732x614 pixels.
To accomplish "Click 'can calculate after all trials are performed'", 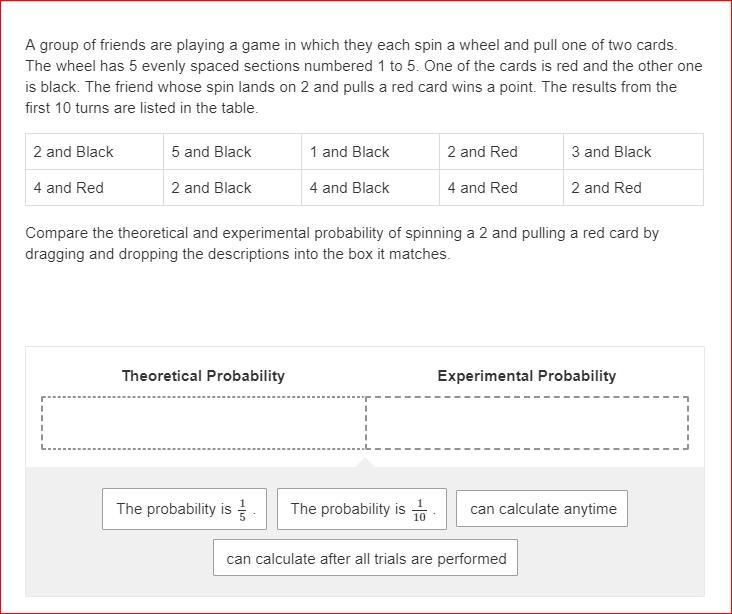I will pyautogui.click(x=366, y=558).
